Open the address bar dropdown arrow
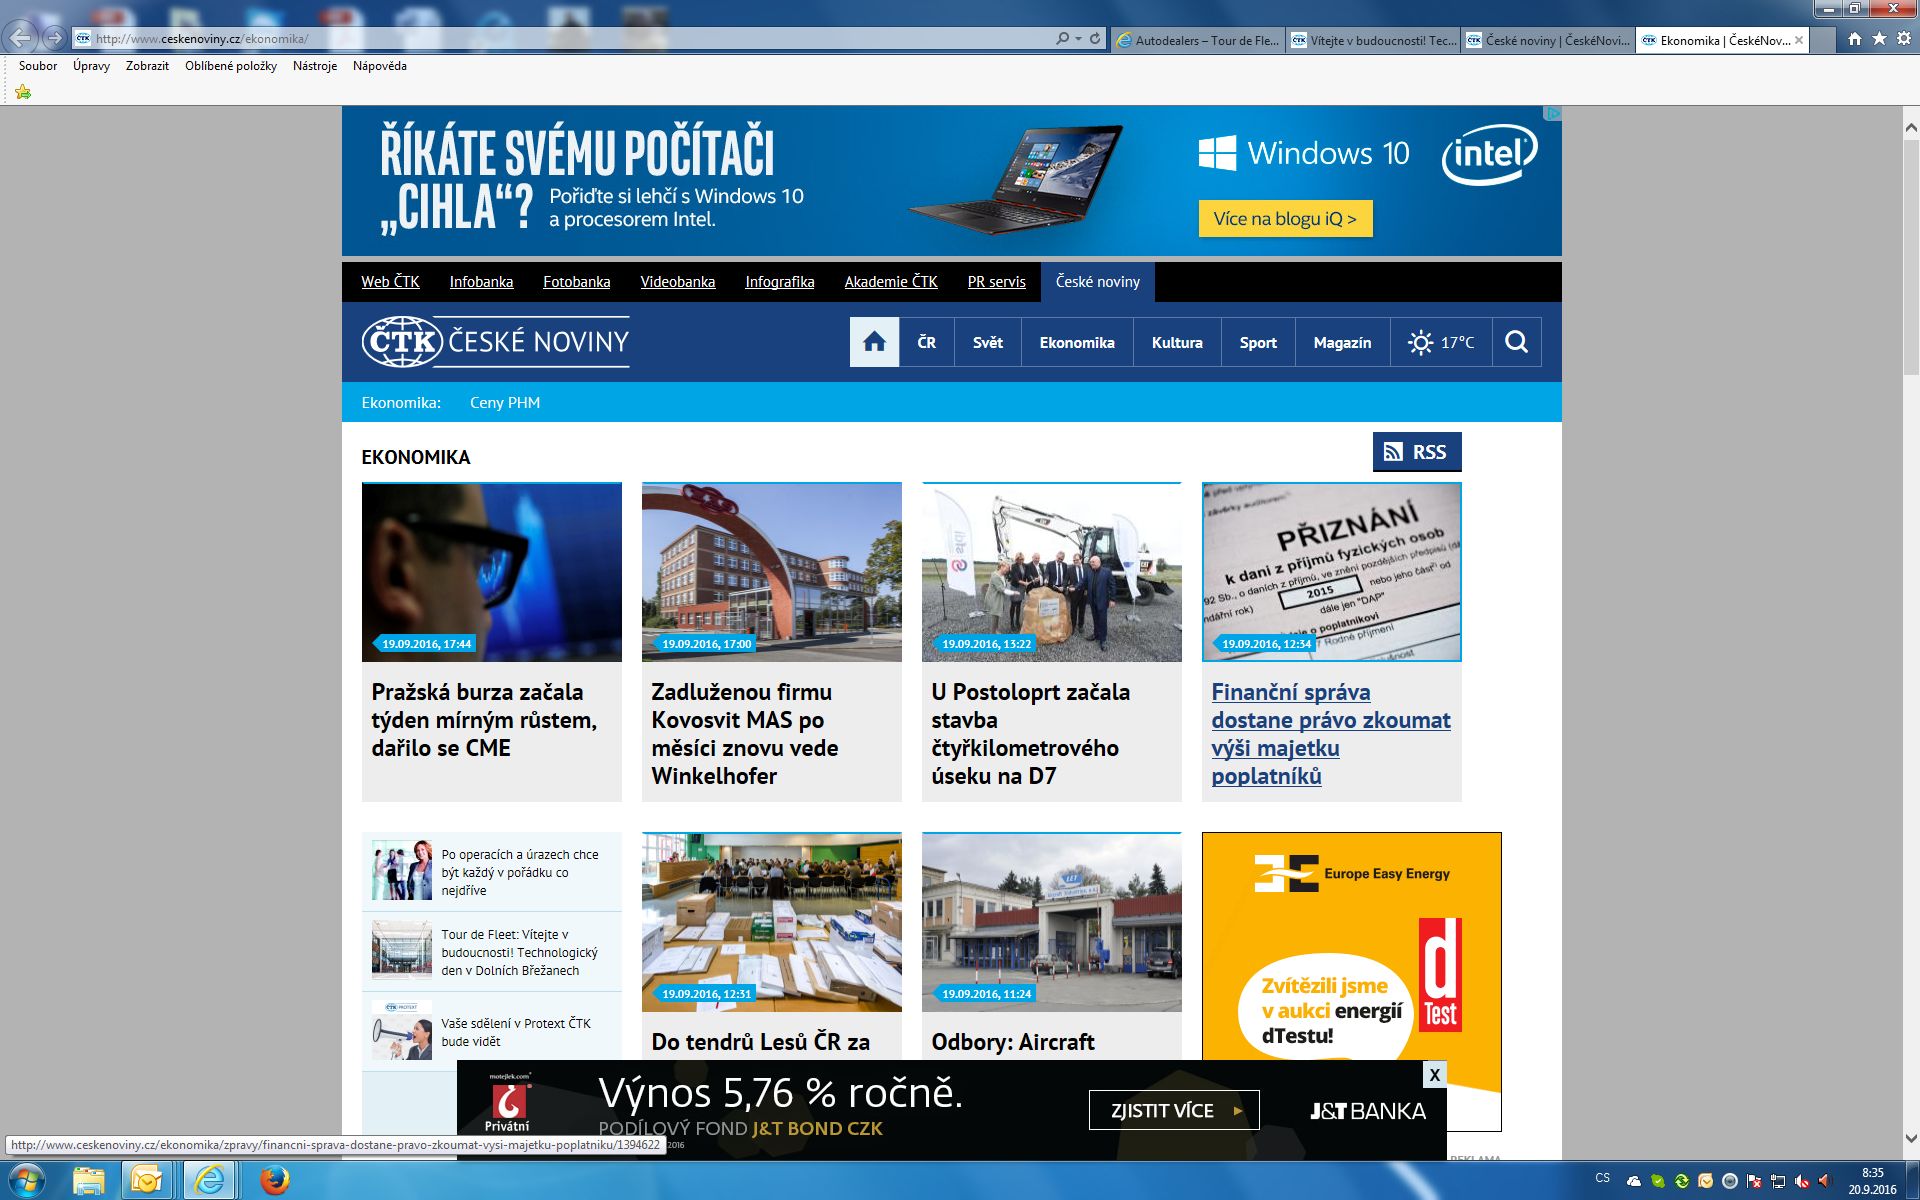 coord(1078,39)
